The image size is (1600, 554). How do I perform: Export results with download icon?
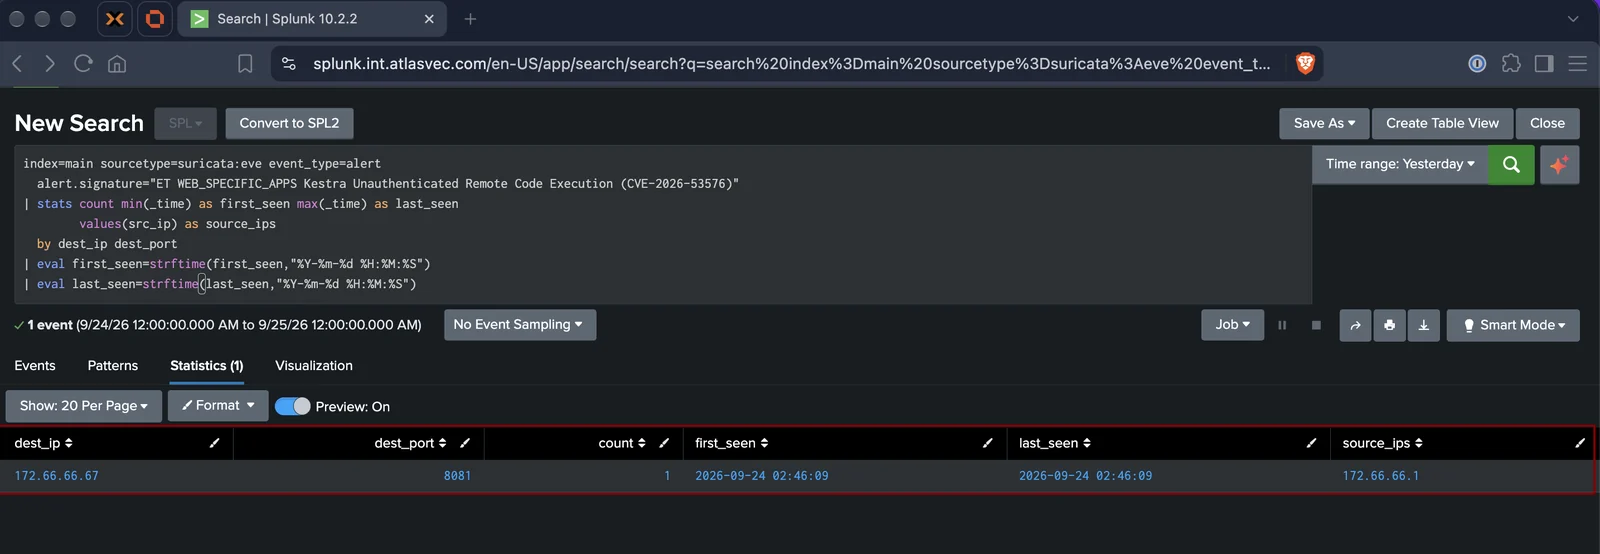point(1423,325)
